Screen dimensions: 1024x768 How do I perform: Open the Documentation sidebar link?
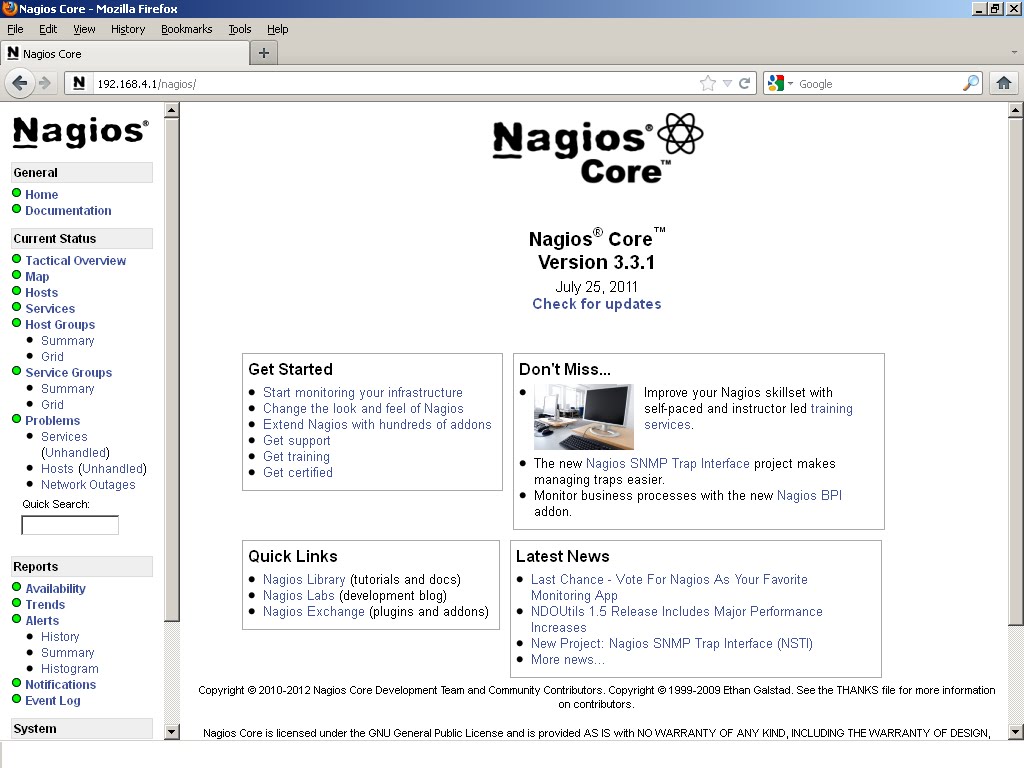69,210
